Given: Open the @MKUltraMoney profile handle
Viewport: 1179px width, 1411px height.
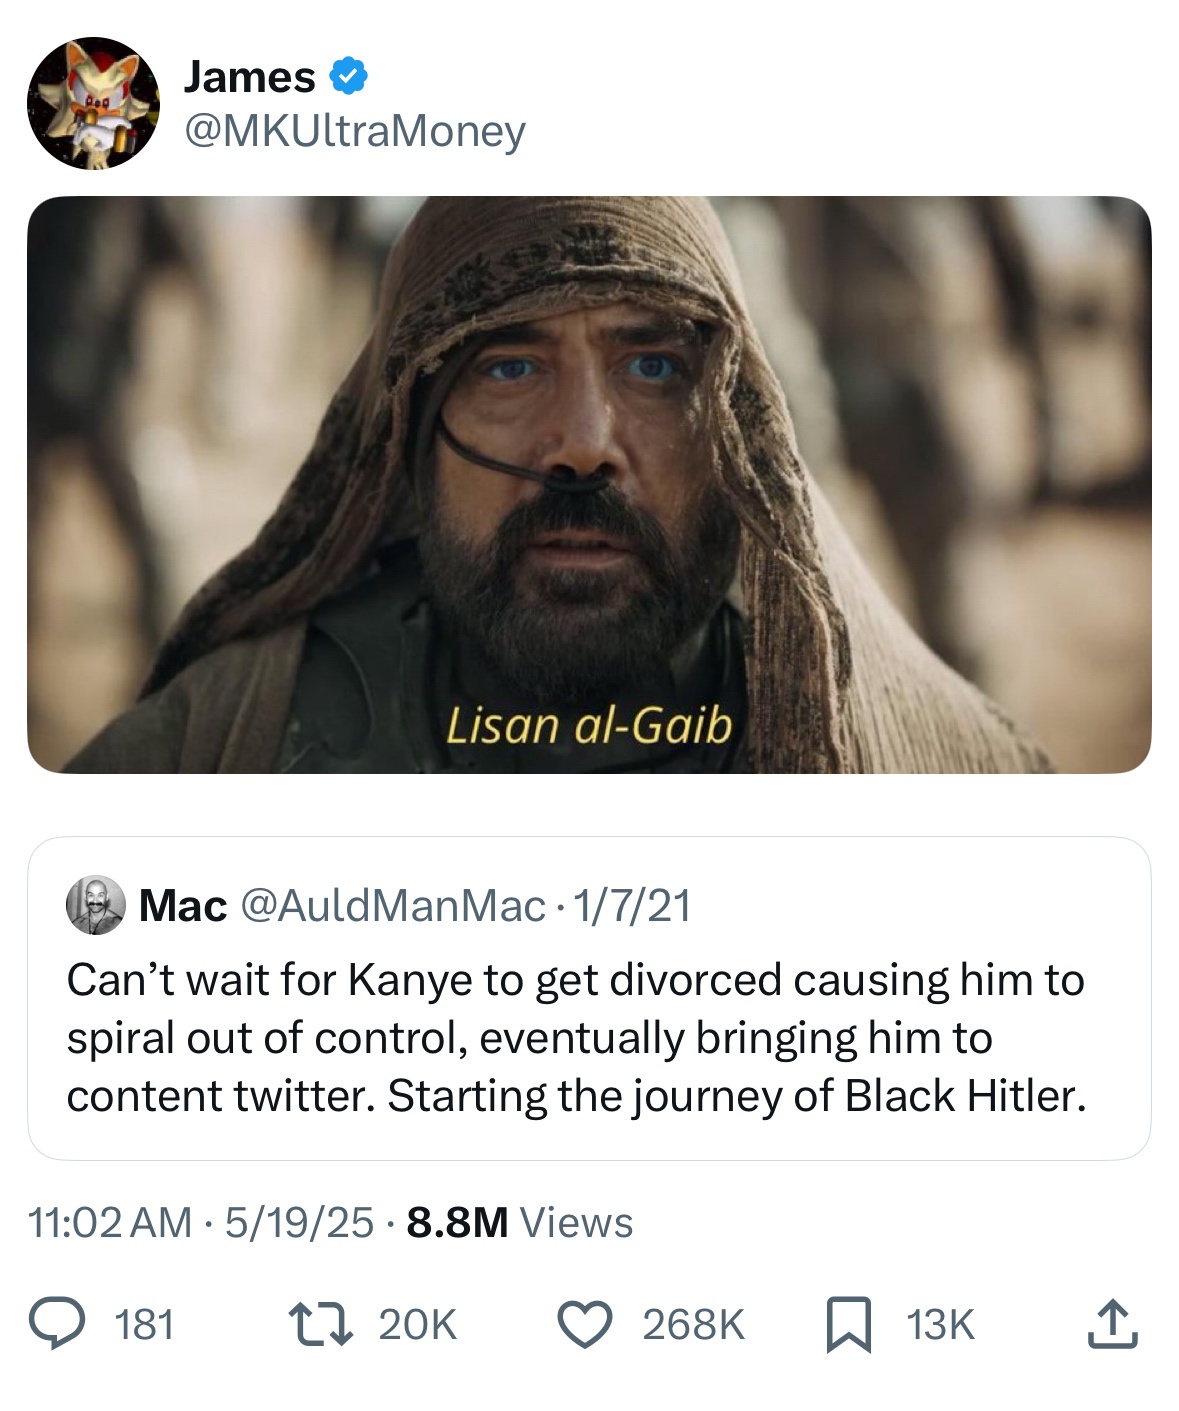Looking at the screenshot, I should pos(350,130).
